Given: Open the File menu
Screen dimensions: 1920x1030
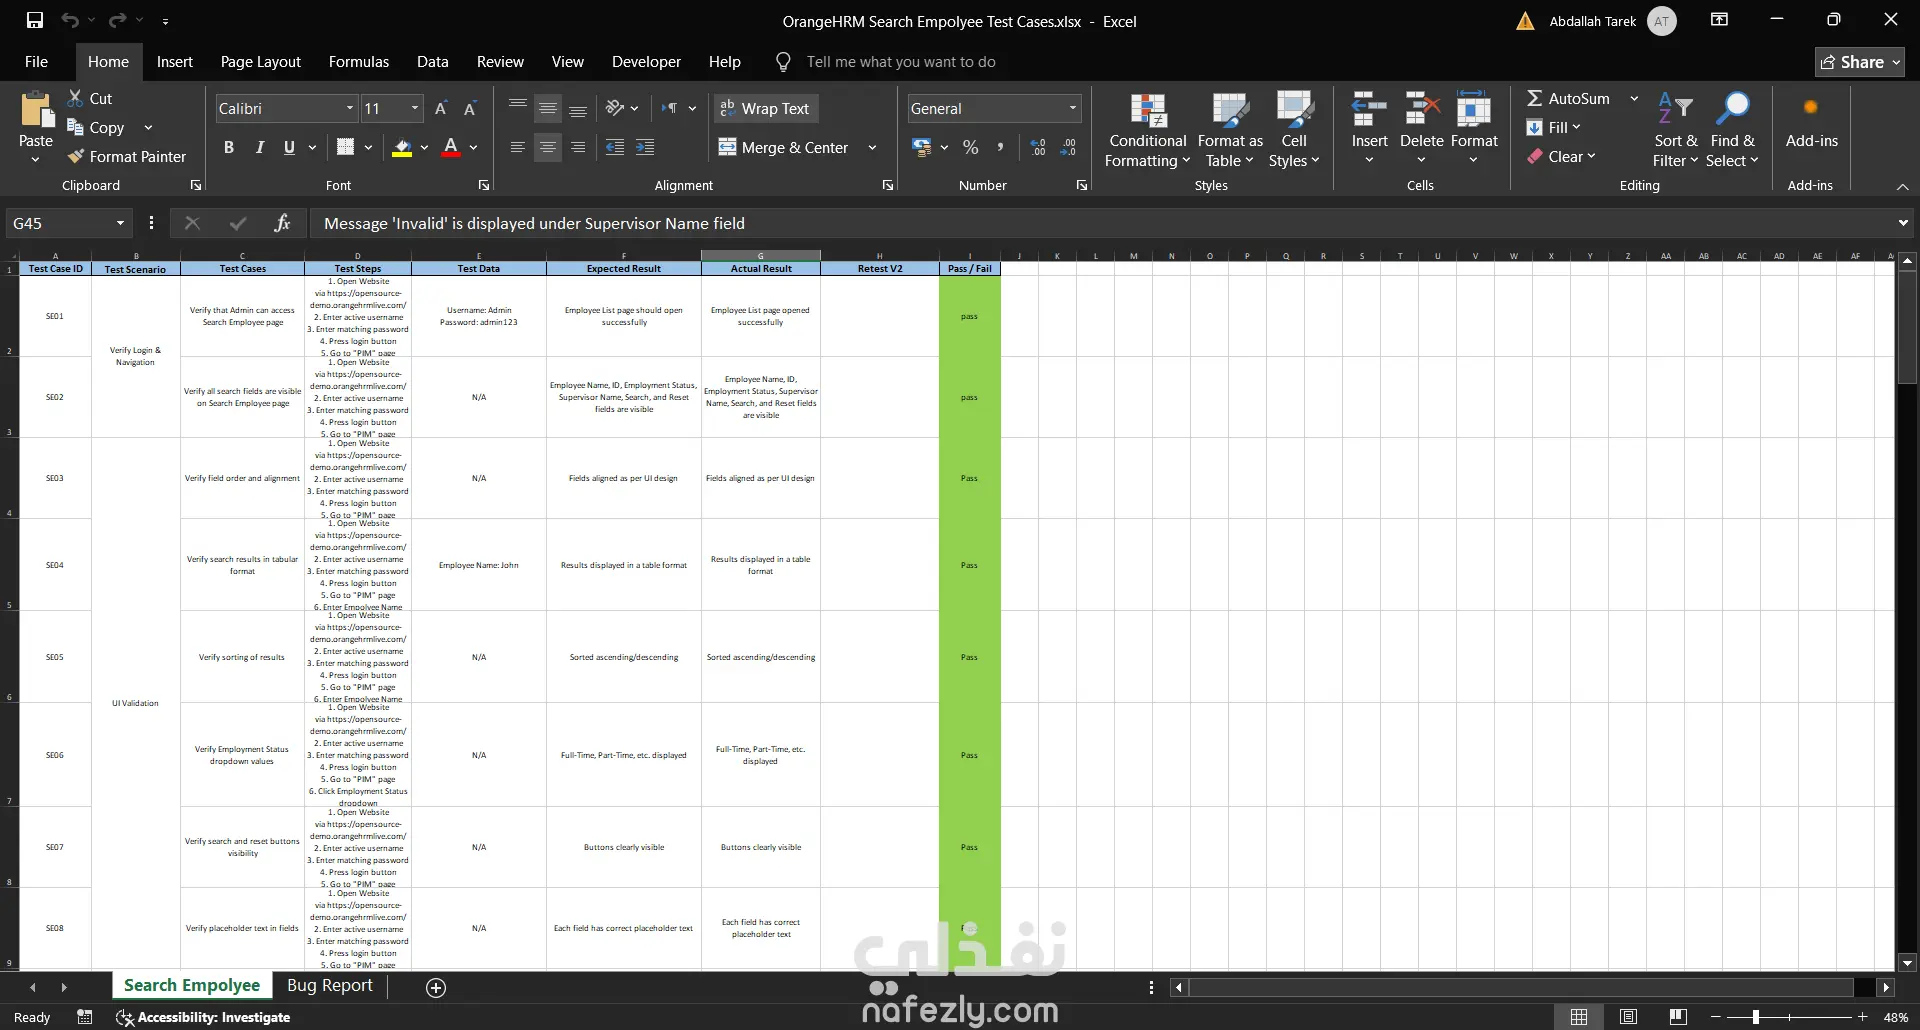Looking at the screenshot, I should click(x=36, y=61).
